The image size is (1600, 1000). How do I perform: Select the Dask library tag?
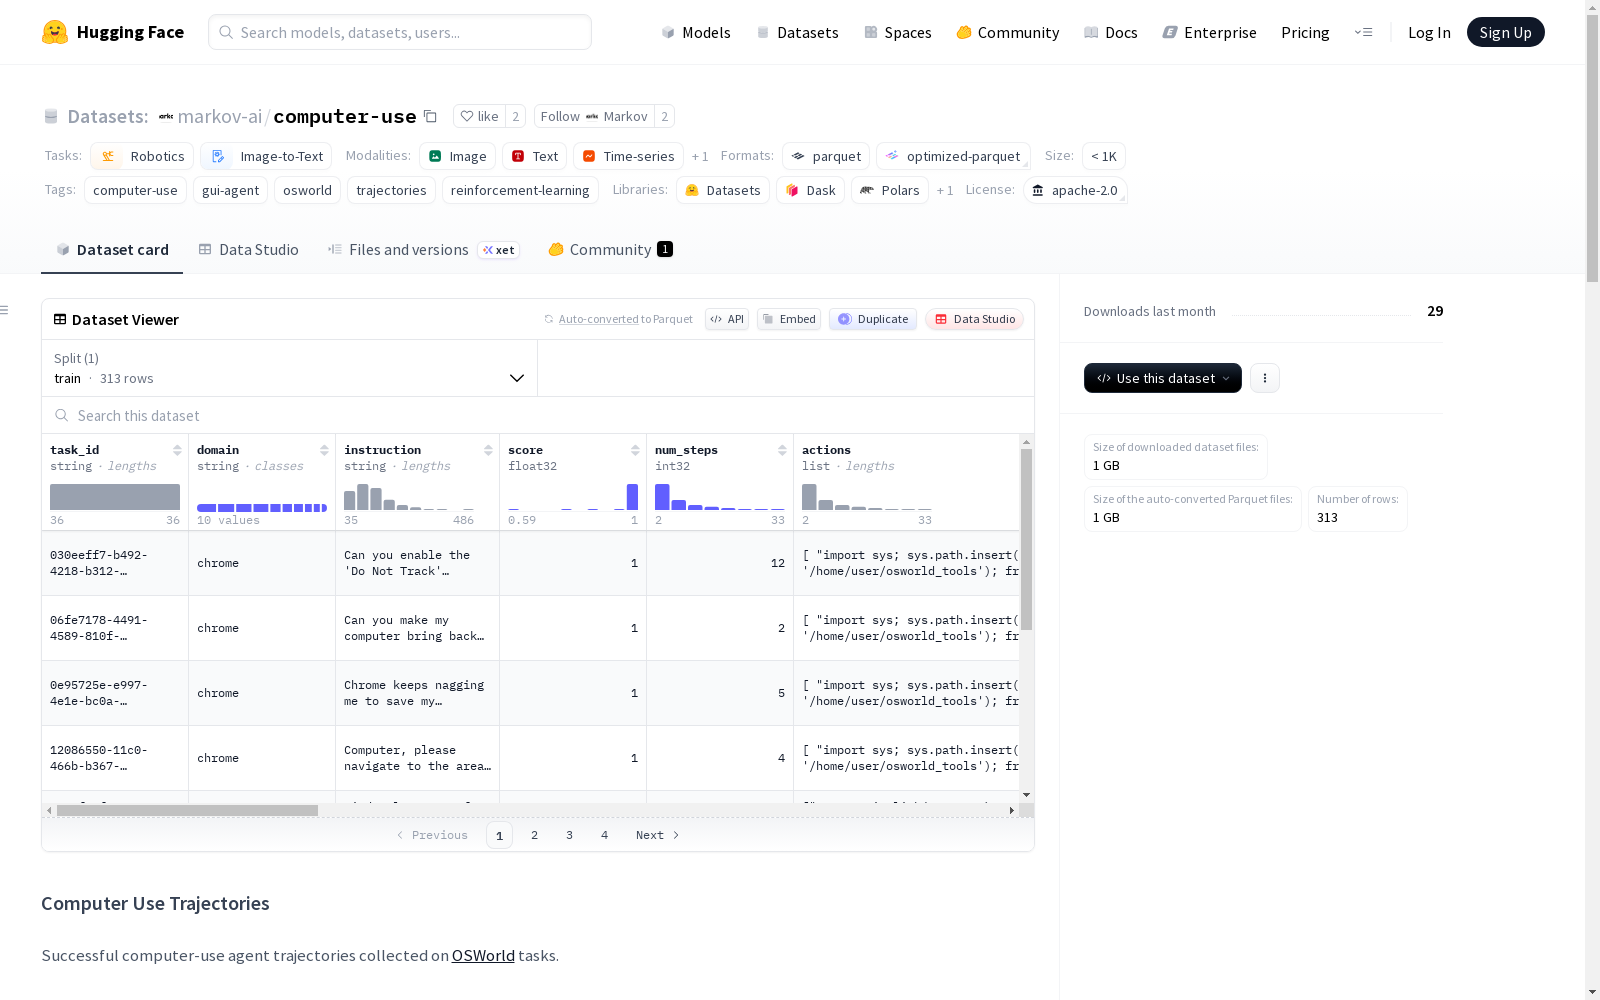(x=810, y=190)
